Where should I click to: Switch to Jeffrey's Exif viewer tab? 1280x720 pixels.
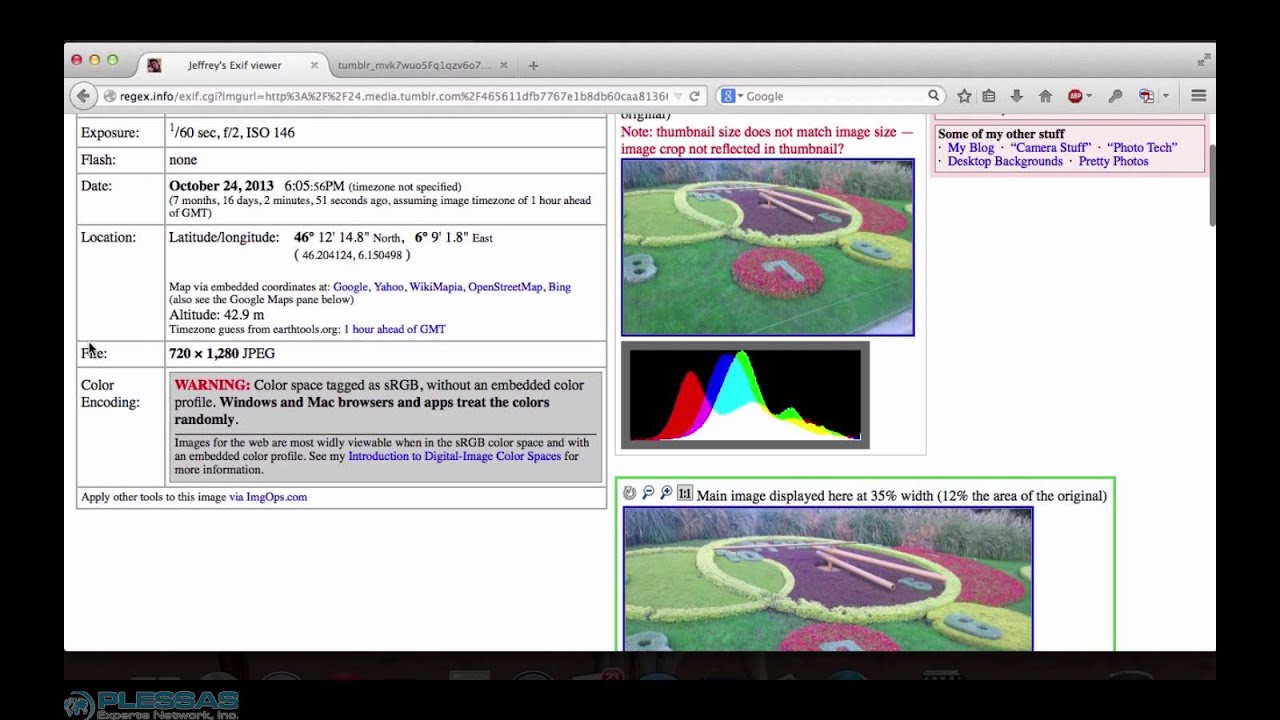coord(234,65)
